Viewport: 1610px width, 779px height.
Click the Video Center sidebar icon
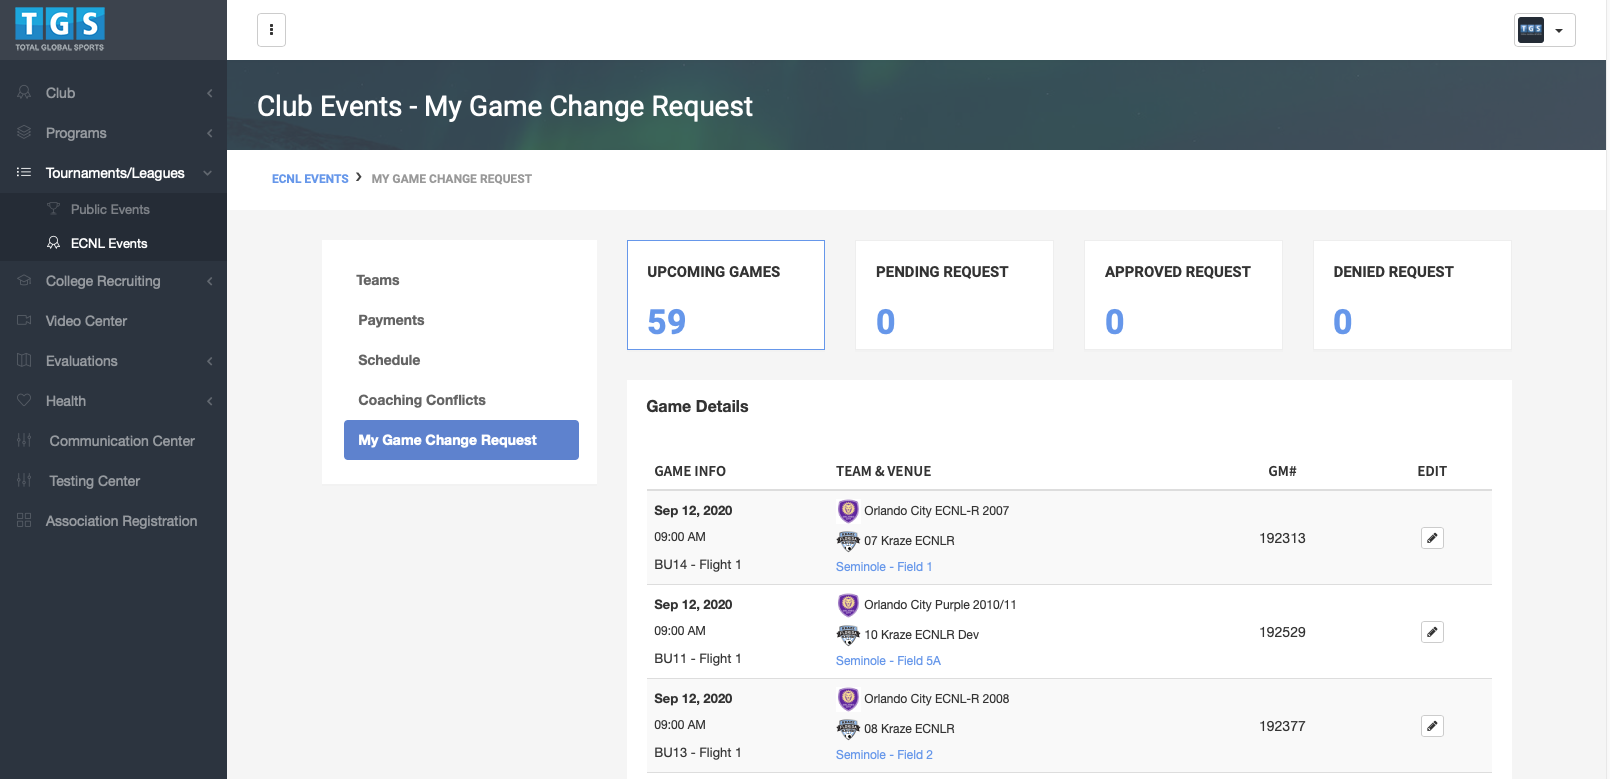[24, 321]
